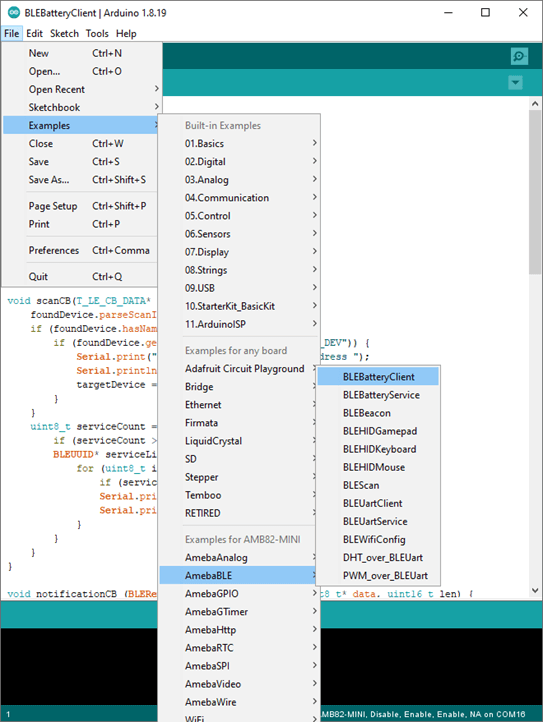543x722 pixels.
Task: Open RETIRED examples
Action: pyautogui.click(x=238, y=513)
